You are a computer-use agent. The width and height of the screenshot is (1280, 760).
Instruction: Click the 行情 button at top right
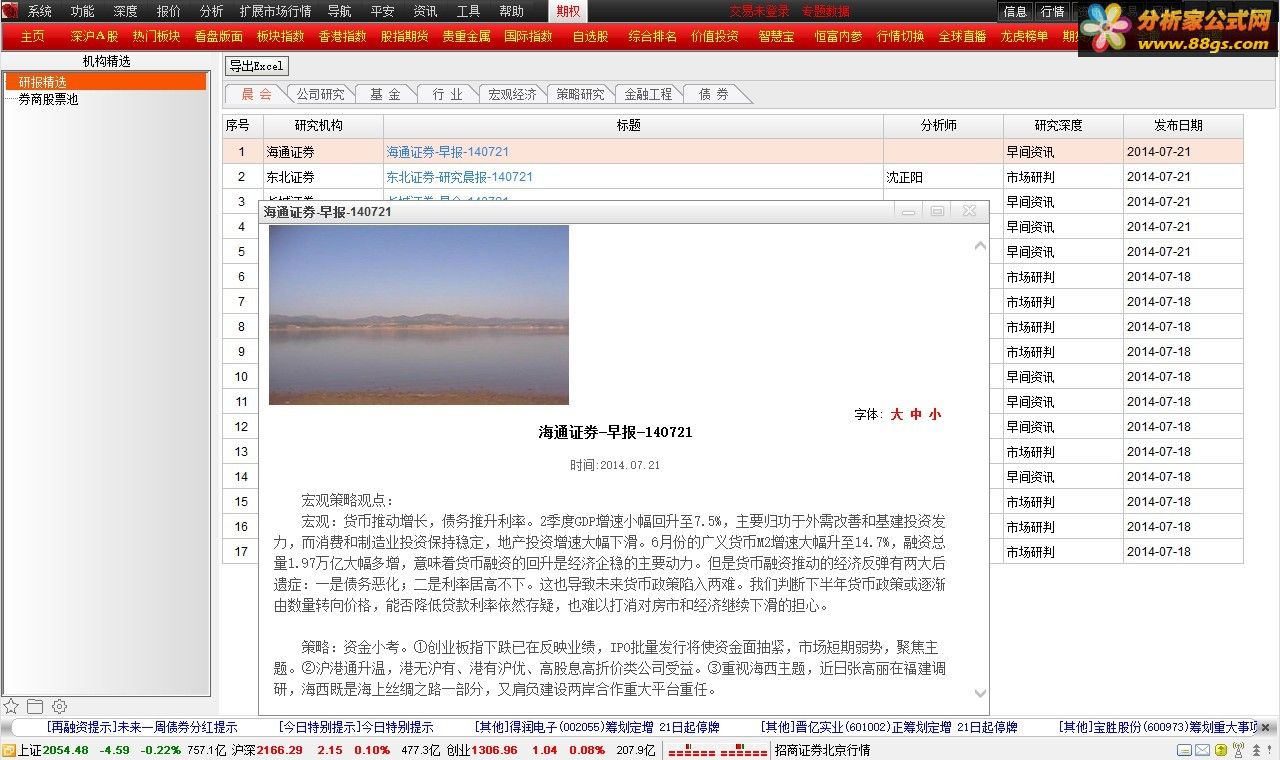tap(1052, 11)
